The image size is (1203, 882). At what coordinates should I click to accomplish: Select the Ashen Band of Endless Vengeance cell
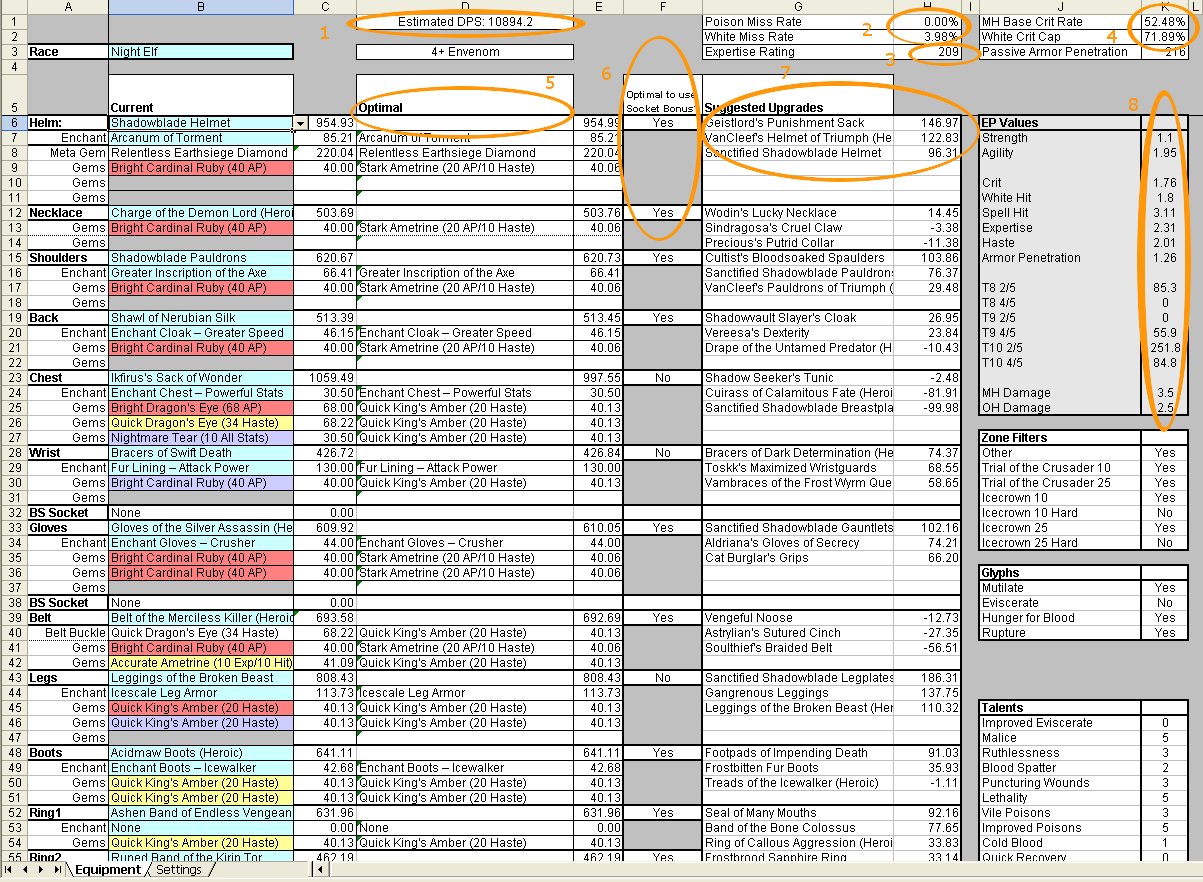point(201,813)
